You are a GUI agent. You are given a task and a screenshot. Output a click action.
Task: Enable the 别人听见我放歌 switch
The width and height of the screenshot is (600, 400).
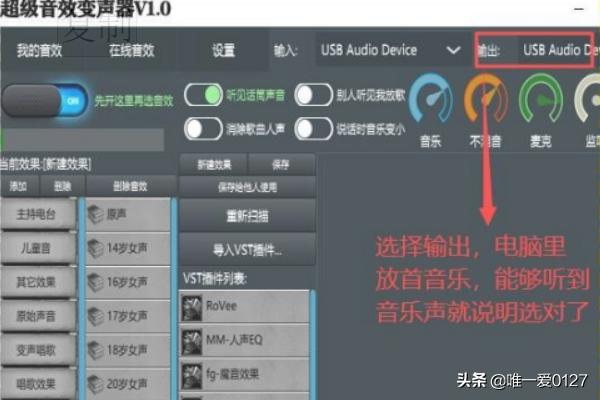tap(313, 95)
